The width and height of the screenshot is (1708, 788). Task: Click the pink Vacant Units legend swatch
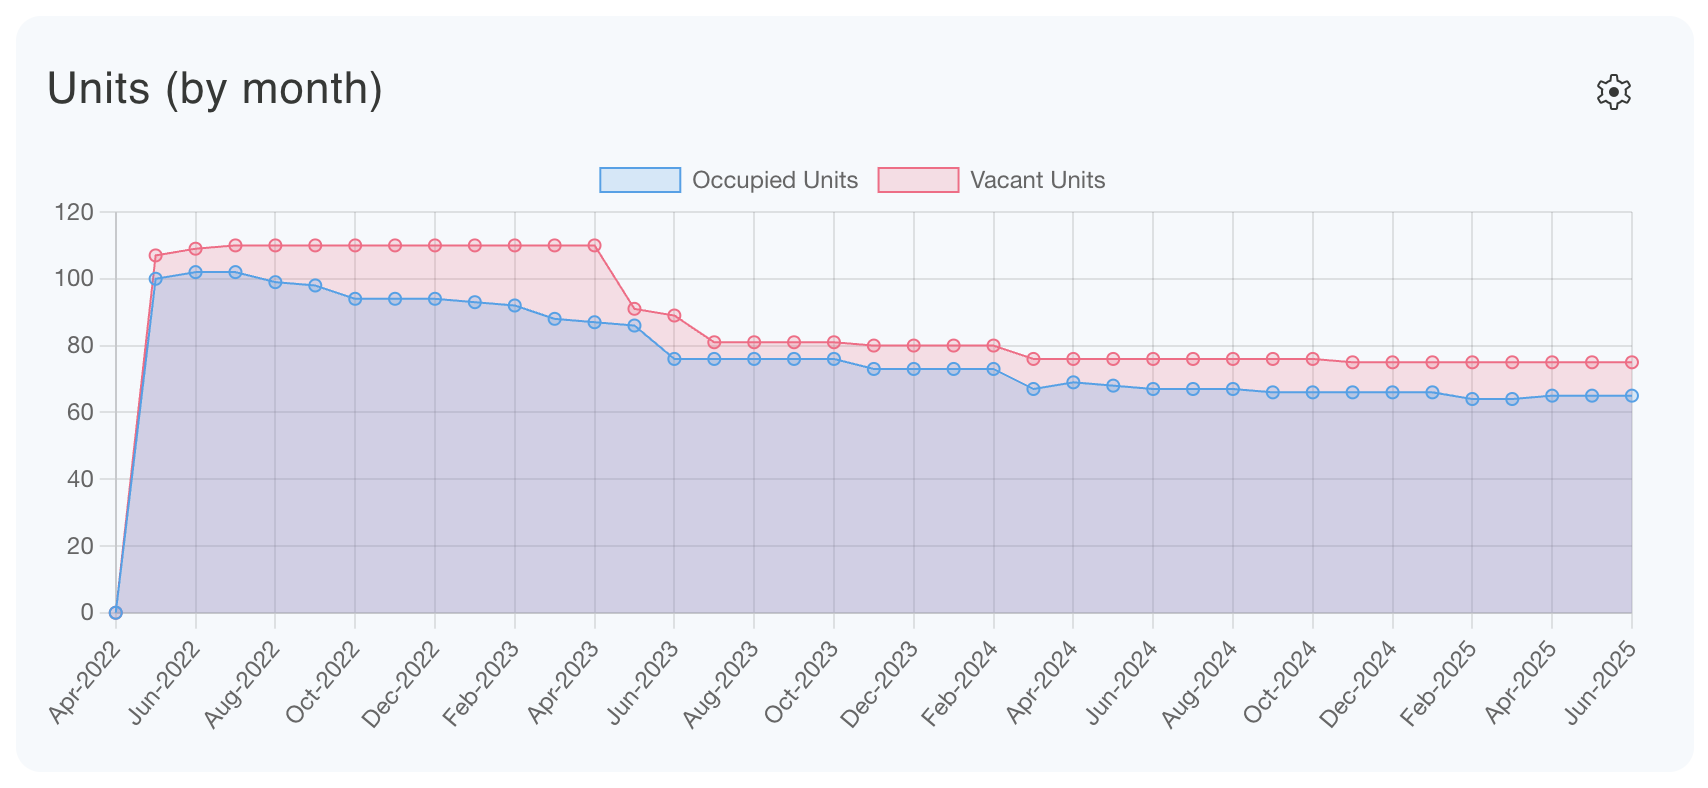[917, 180]
